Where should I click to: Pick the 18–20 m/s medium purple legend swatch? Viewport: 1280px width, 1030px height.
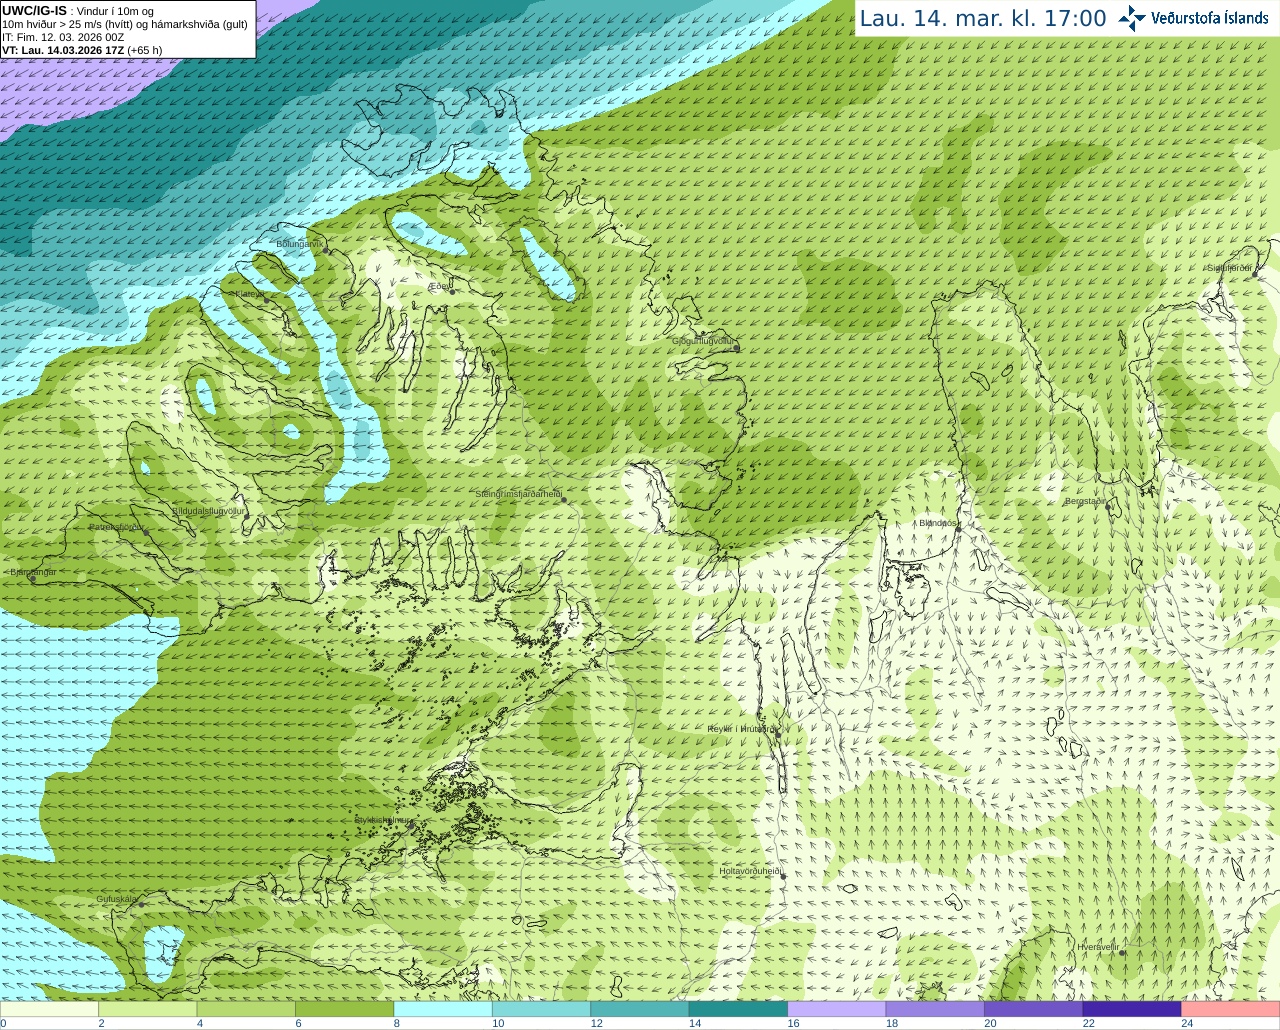[x=935, y=1009]
